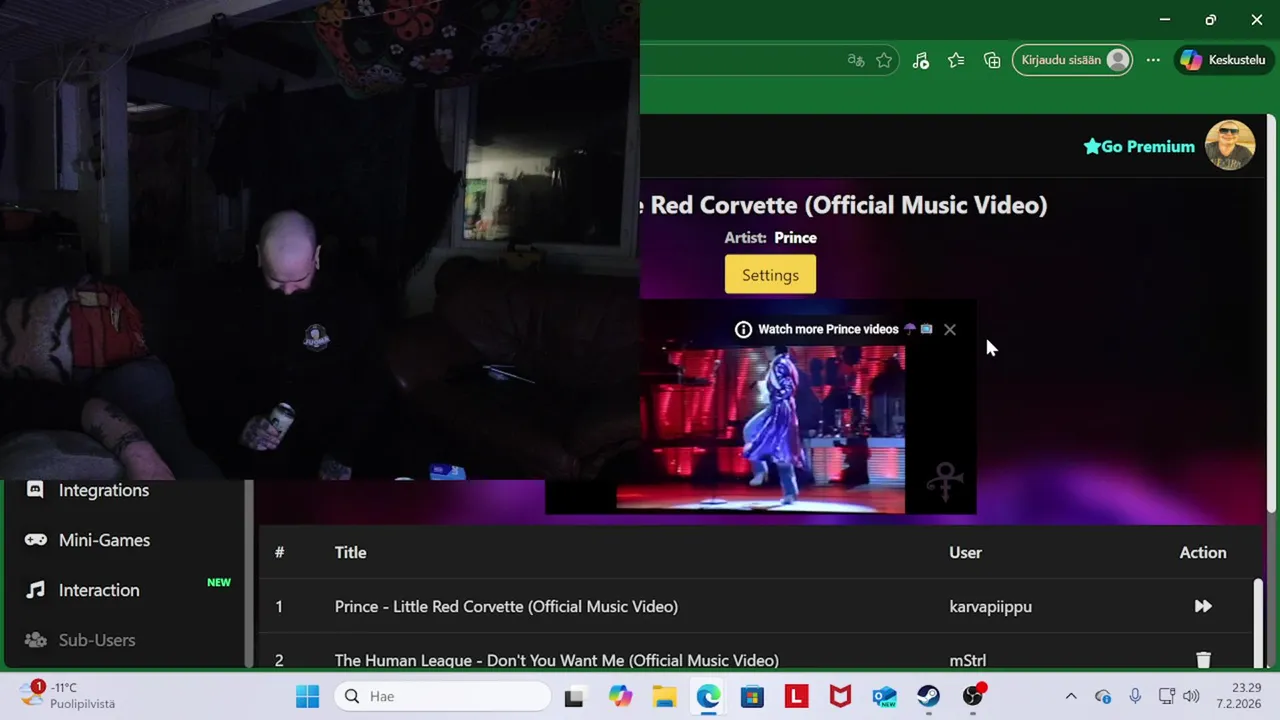Open song request Settings button

click(x=770, y=275)
